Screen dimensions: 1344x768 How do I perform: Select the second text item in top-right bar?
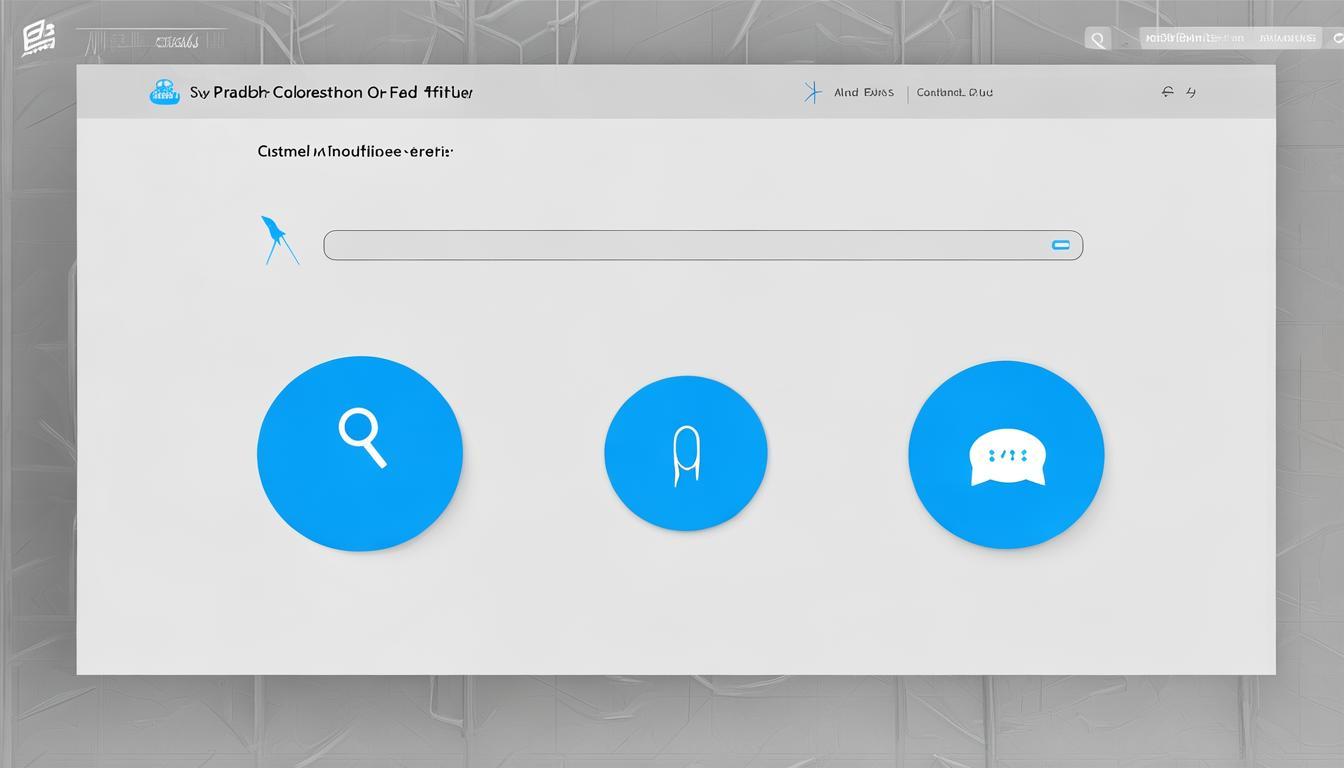(x=1287, y=38)
